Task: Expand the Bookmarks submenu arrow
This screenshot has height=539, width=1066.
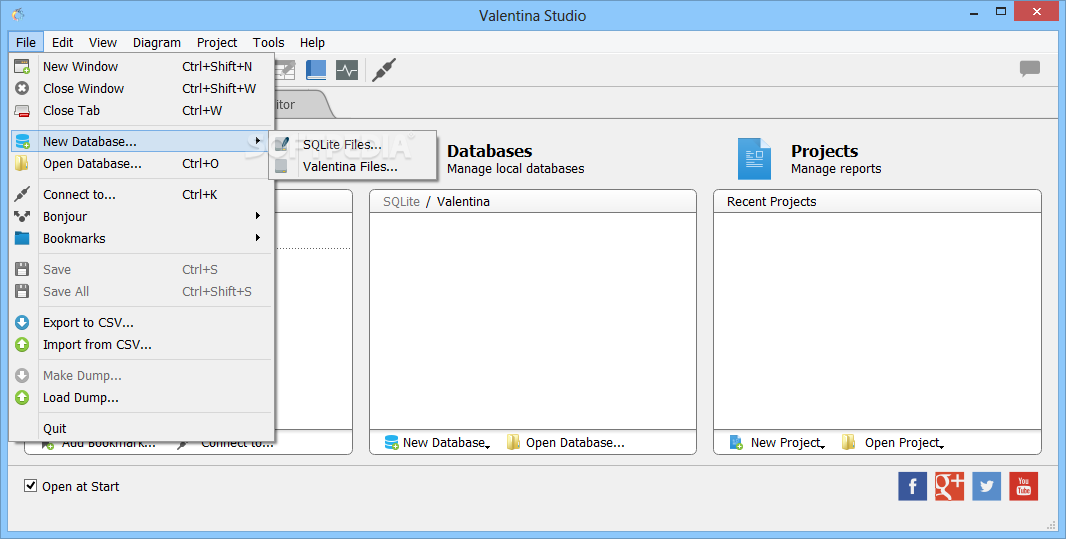Action: (x=258, y=237)
